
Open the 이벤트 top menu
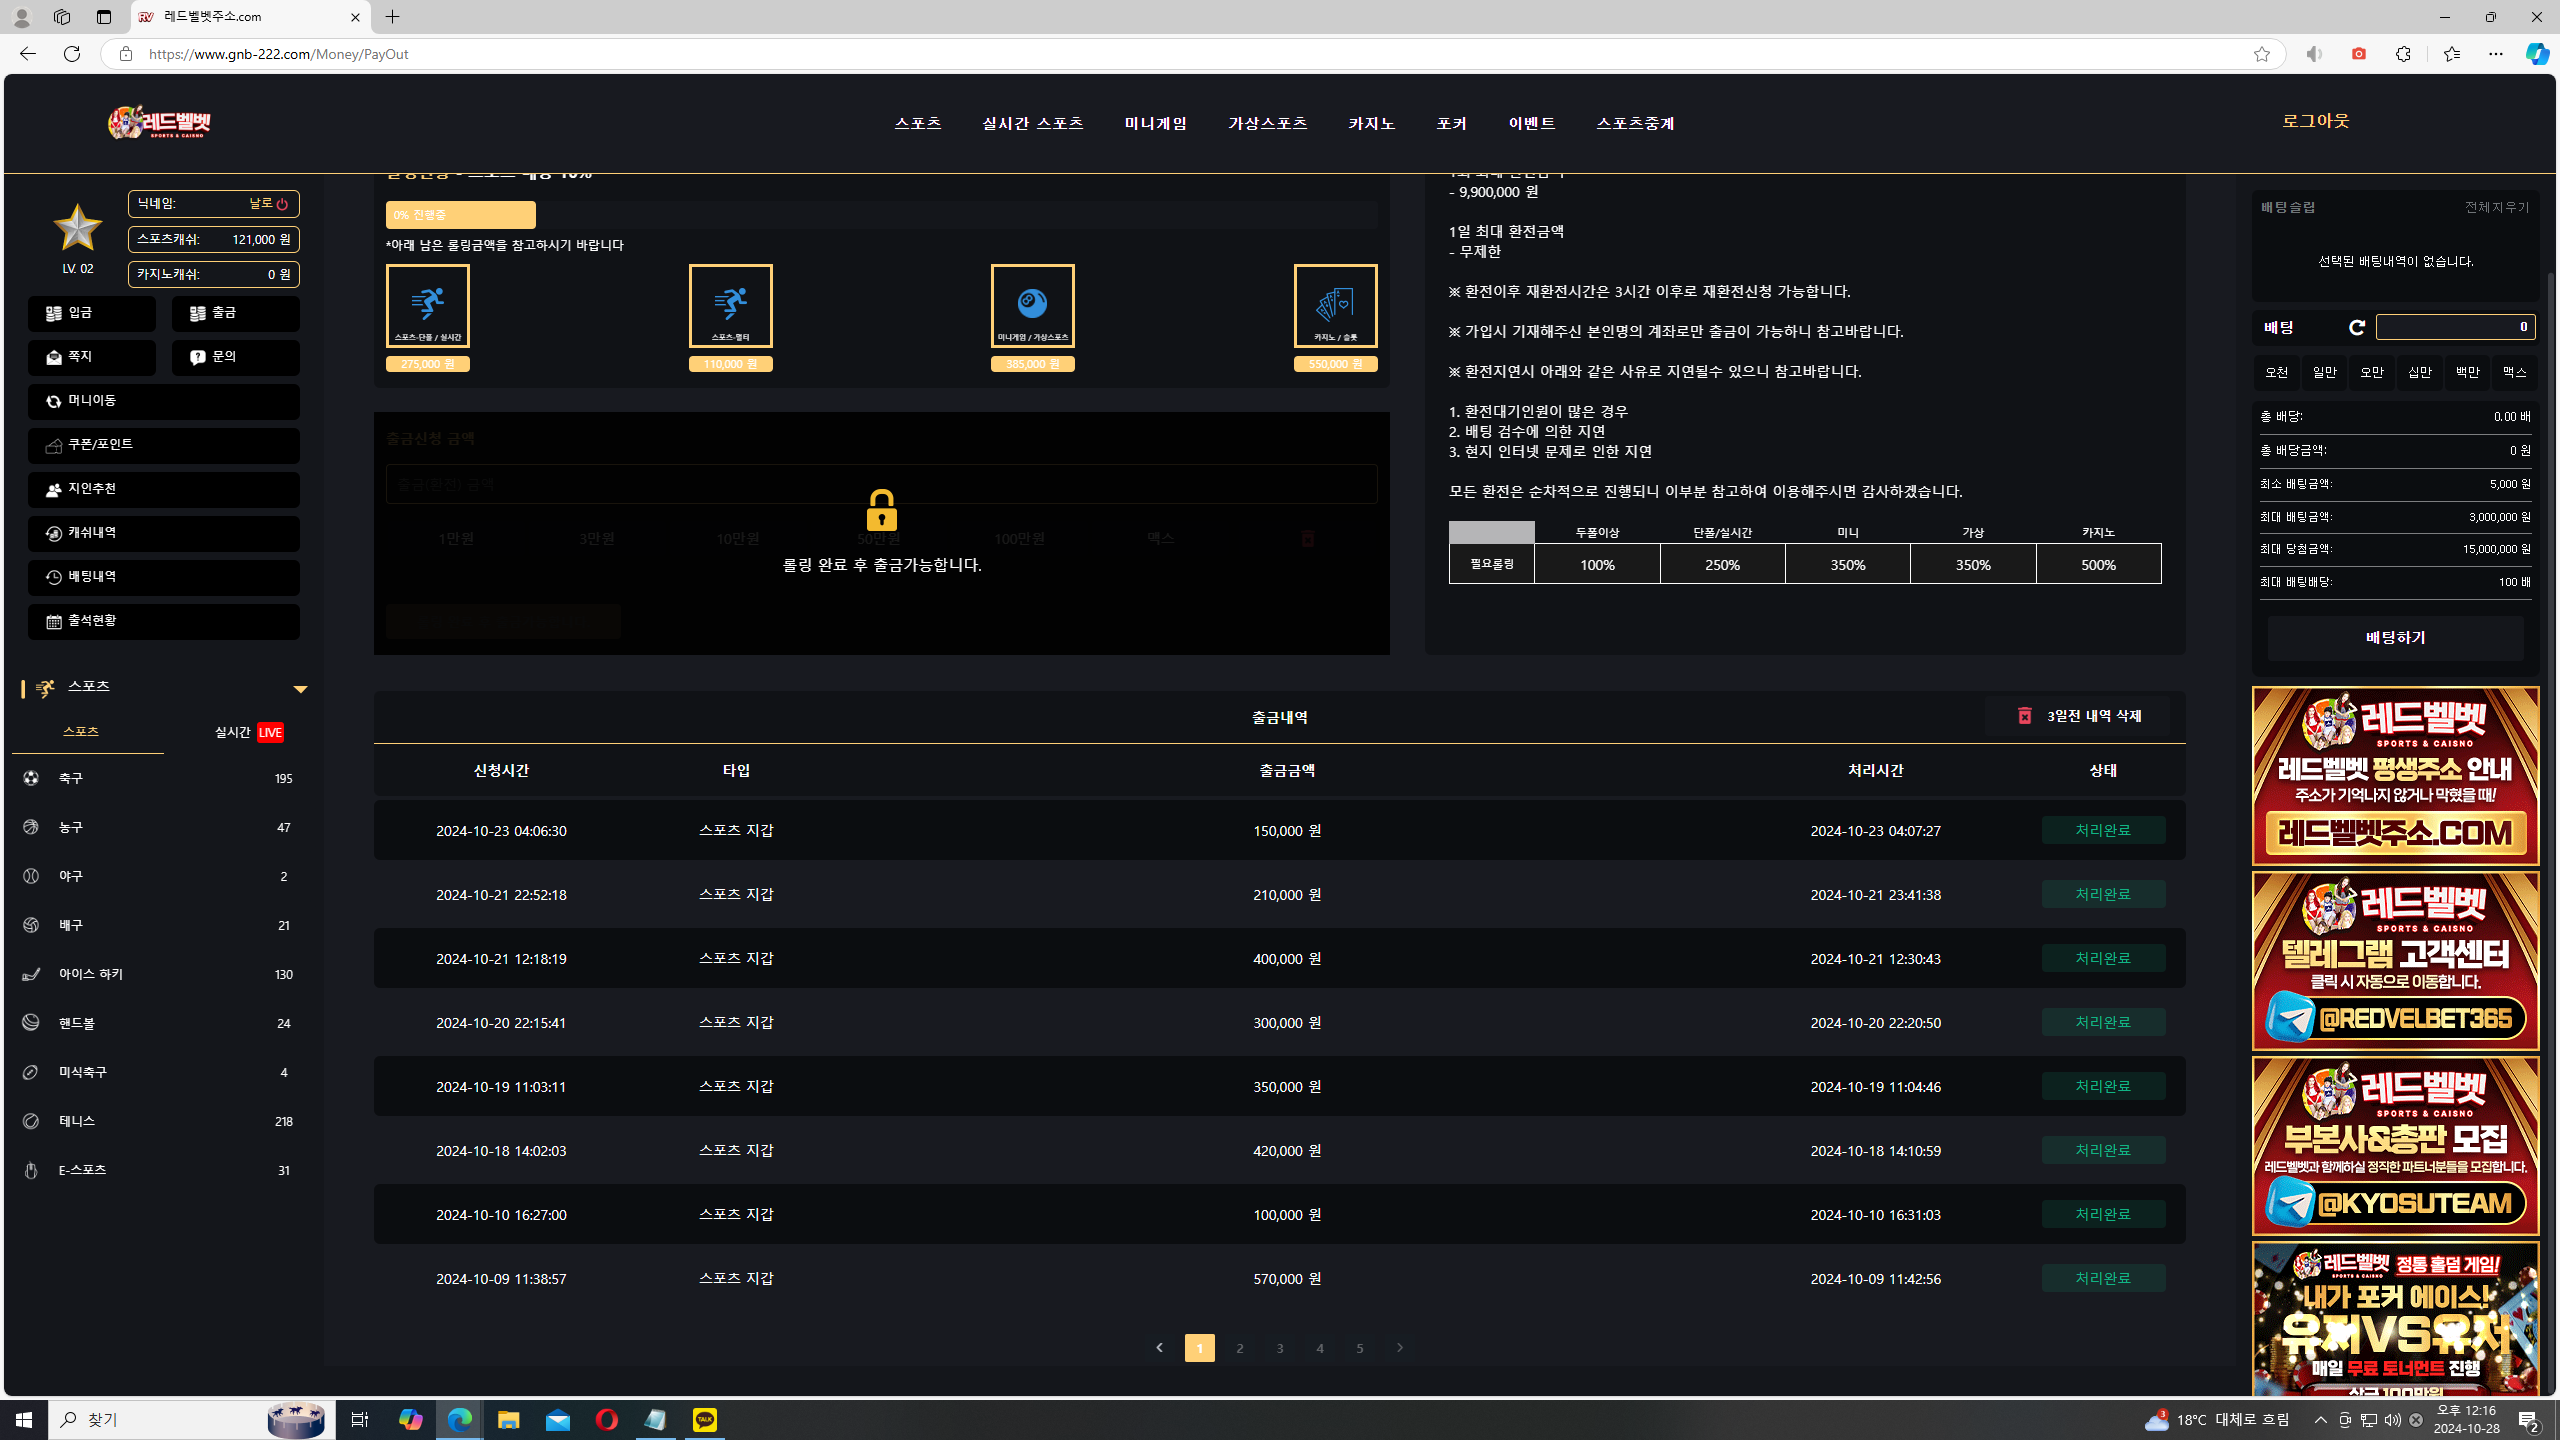pyautogui.click(x=1532, y=123)
